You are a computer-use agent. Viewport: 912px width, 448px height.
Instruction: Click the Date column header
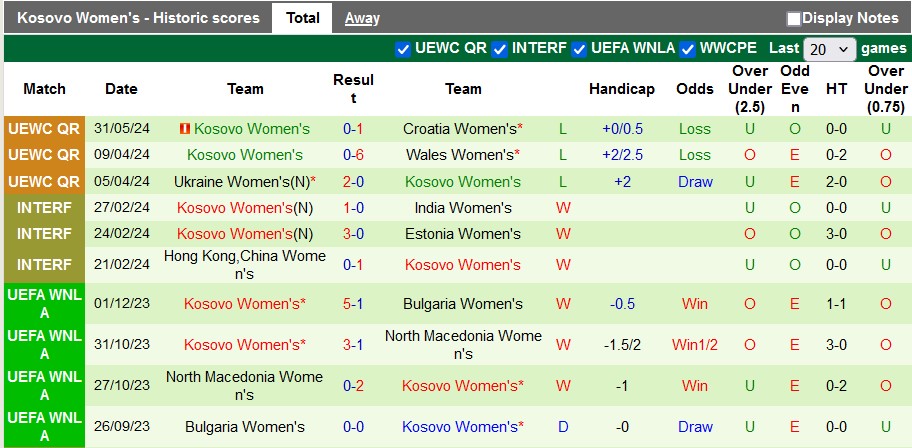point(121,89)
